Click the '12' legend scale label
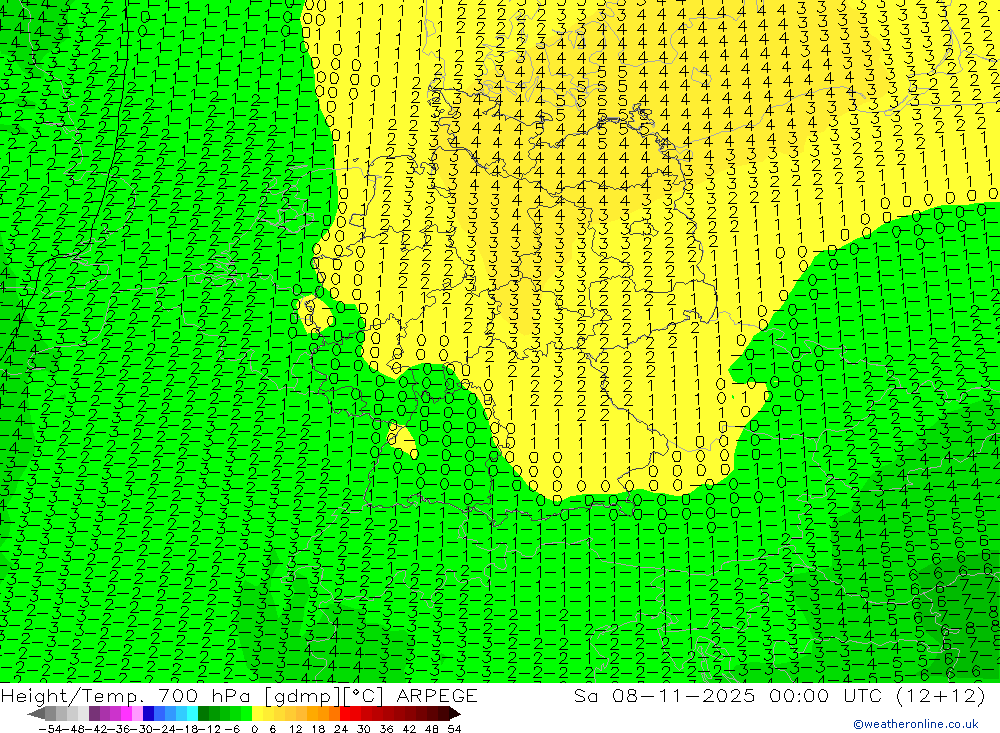Viewport: 1000px width, 733px height. [x=295, y=729]
